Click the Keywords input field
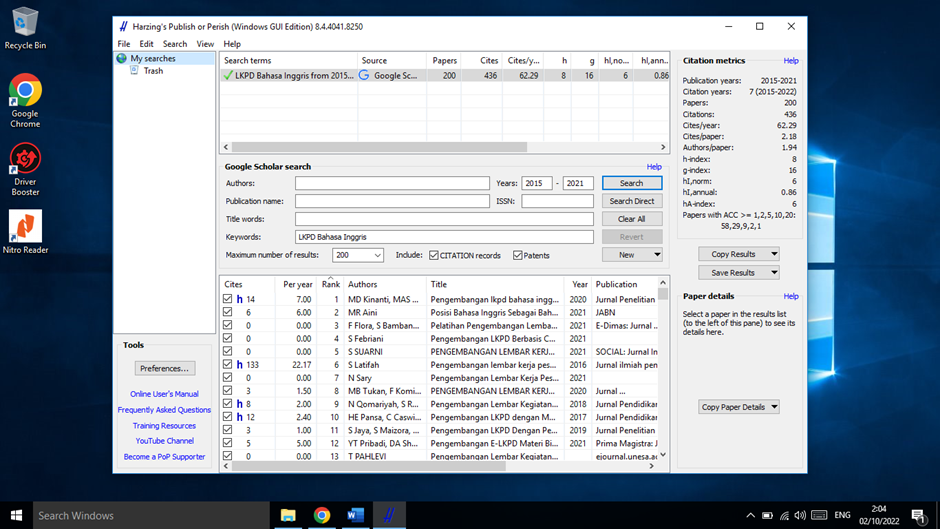 coord(444,237)
